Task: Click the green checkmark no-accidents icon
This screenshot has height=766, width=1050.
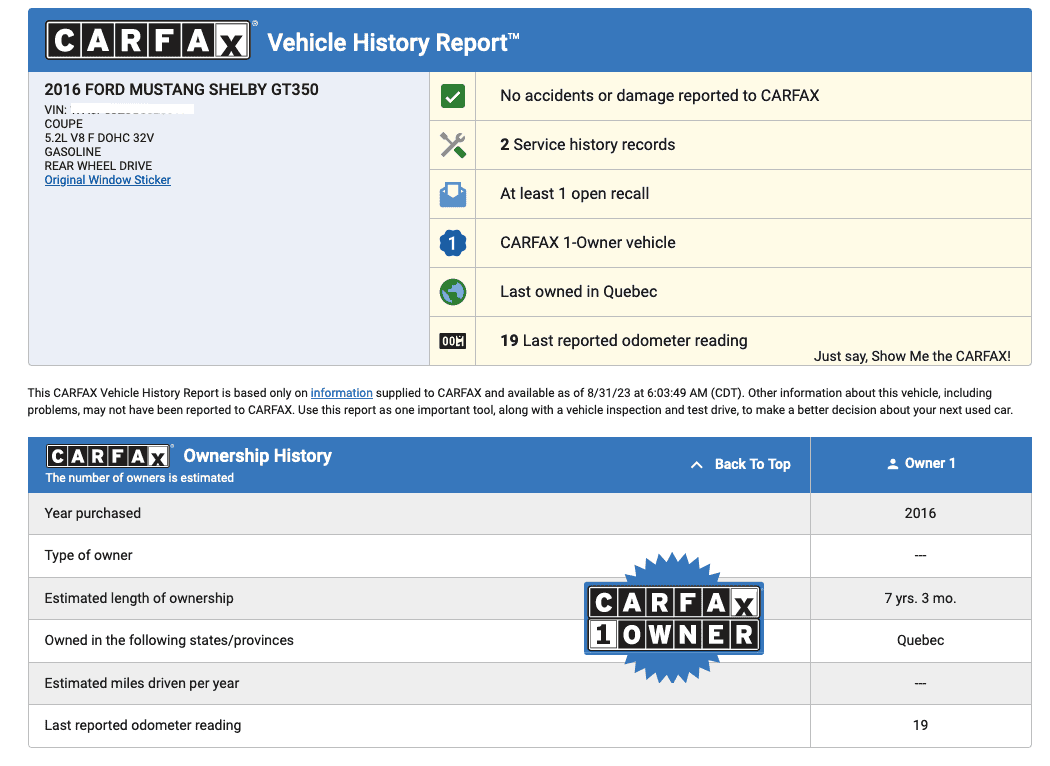Action: pos(453,96)
